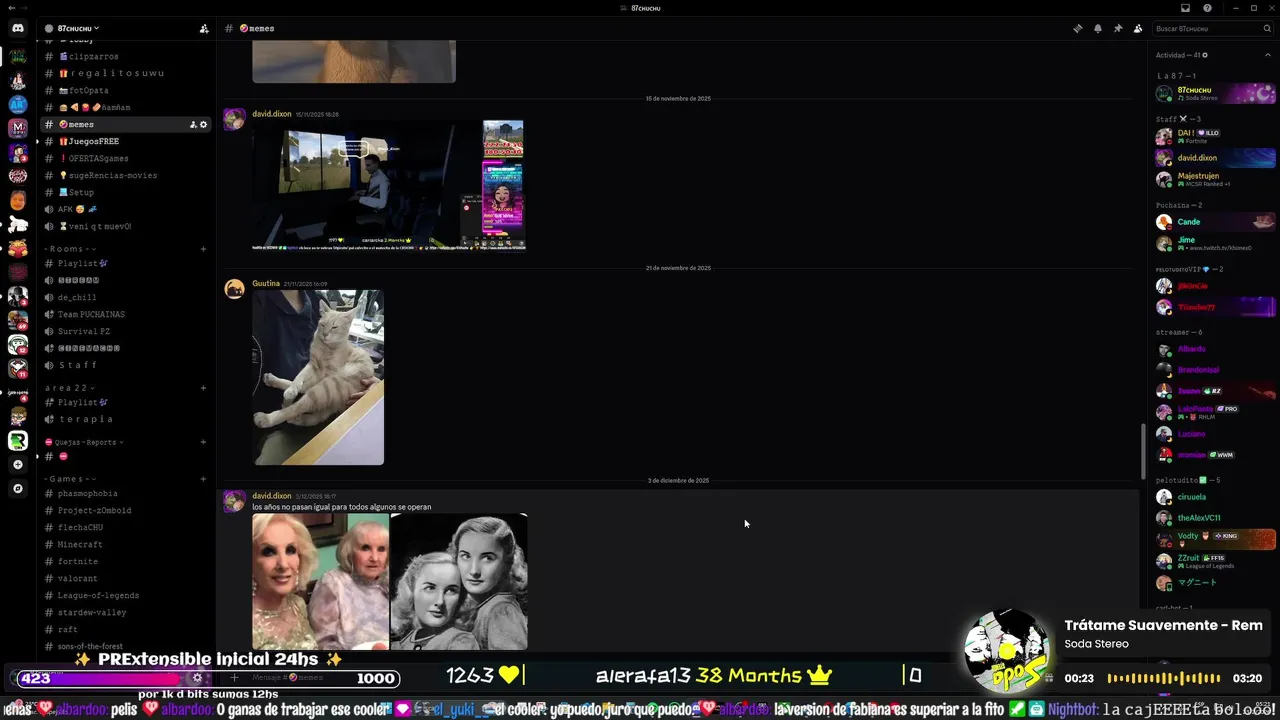Open the League-of-legends channel

(126, 595)
